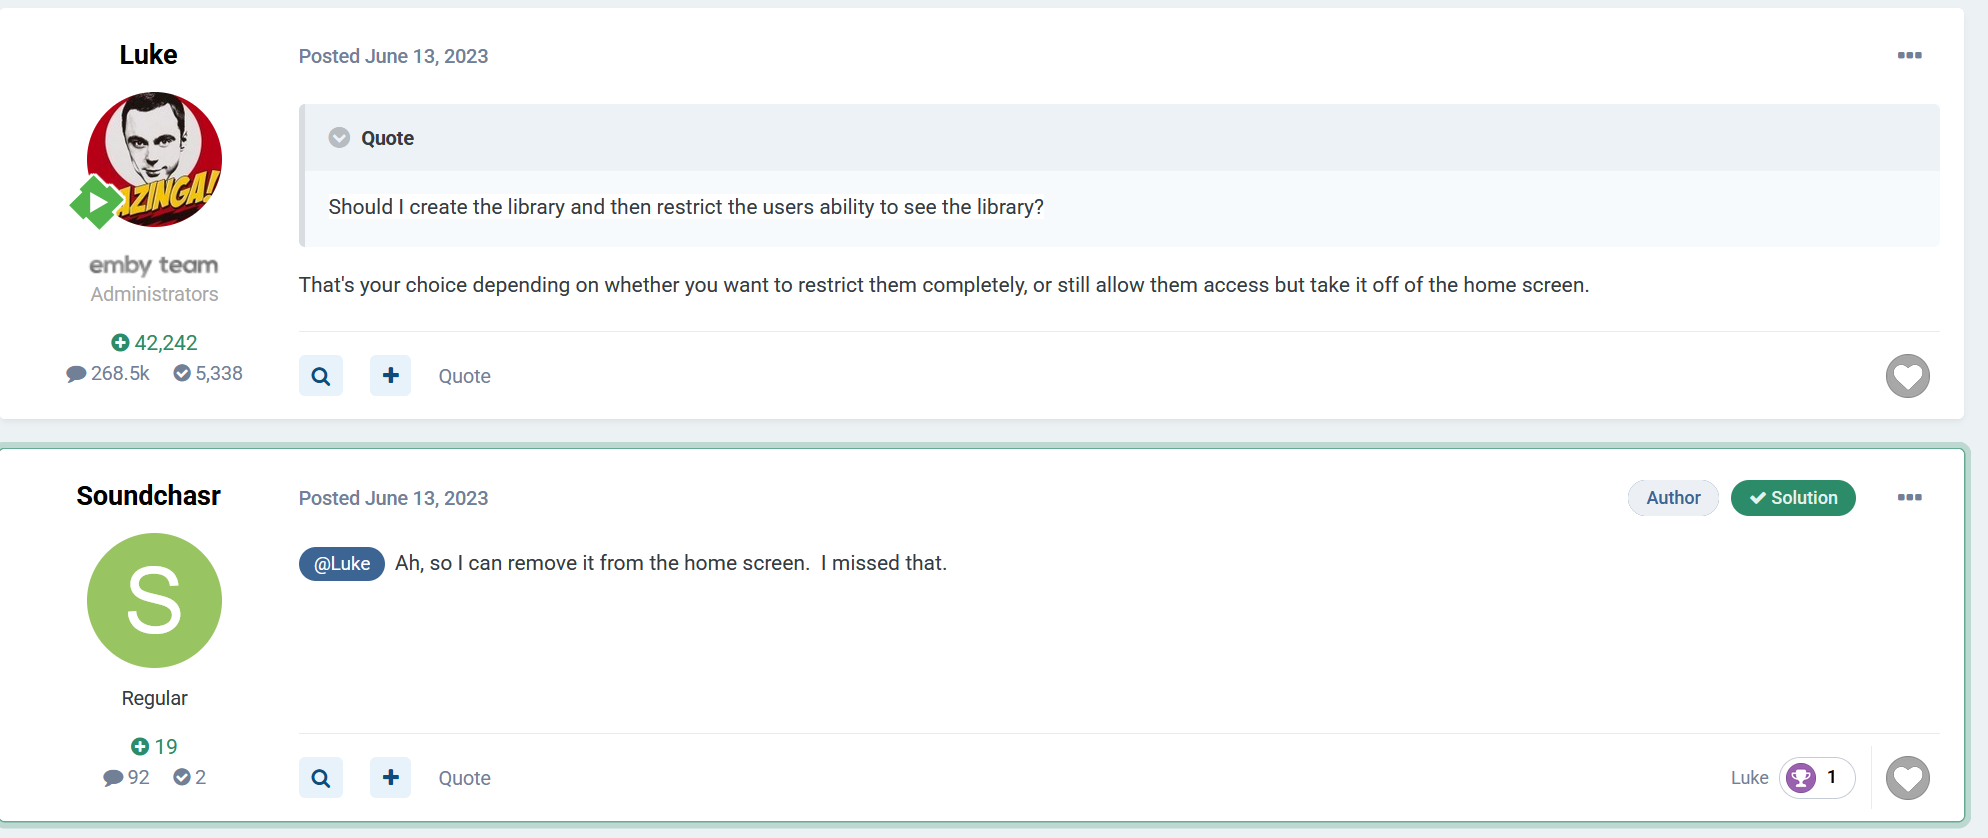Collapse the quote block toggle arrow

click(x=340, y=138)
